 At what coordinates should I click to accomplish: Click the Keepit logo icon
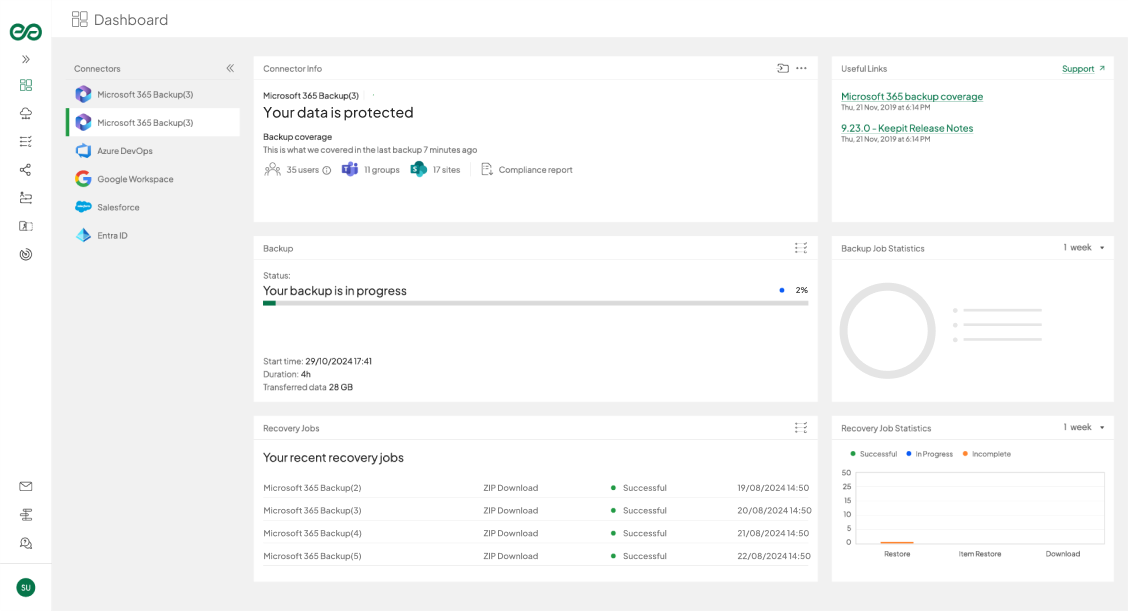tap(25, 32)
